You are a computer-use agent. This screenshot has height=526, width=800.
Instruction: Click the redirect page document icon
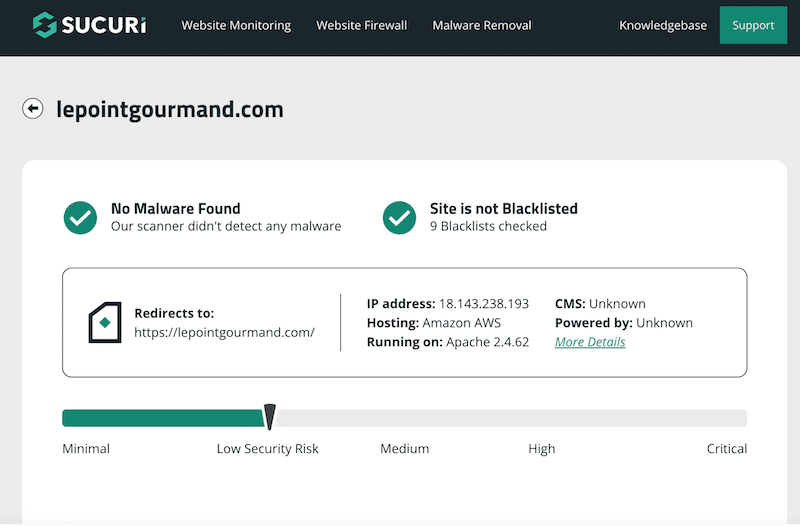click(x=105, y=322)
